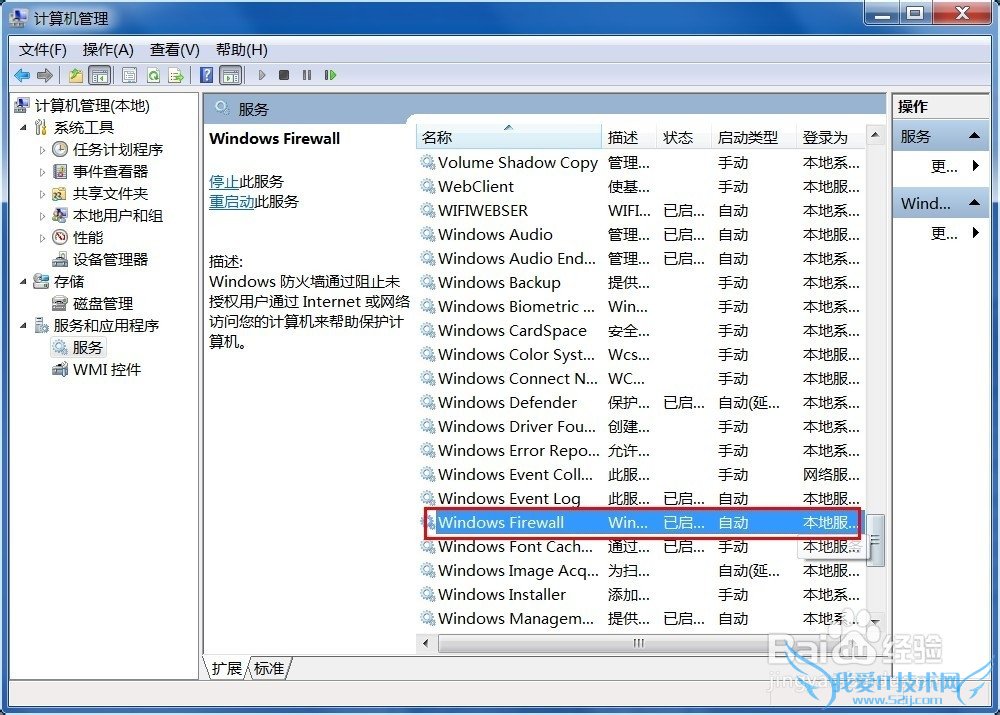Image resolution: width=1000 pixels, height=715 pixels.
Task: Select the WMI 控件 icon
Action: pyautogui.click(x=60, y=369)
